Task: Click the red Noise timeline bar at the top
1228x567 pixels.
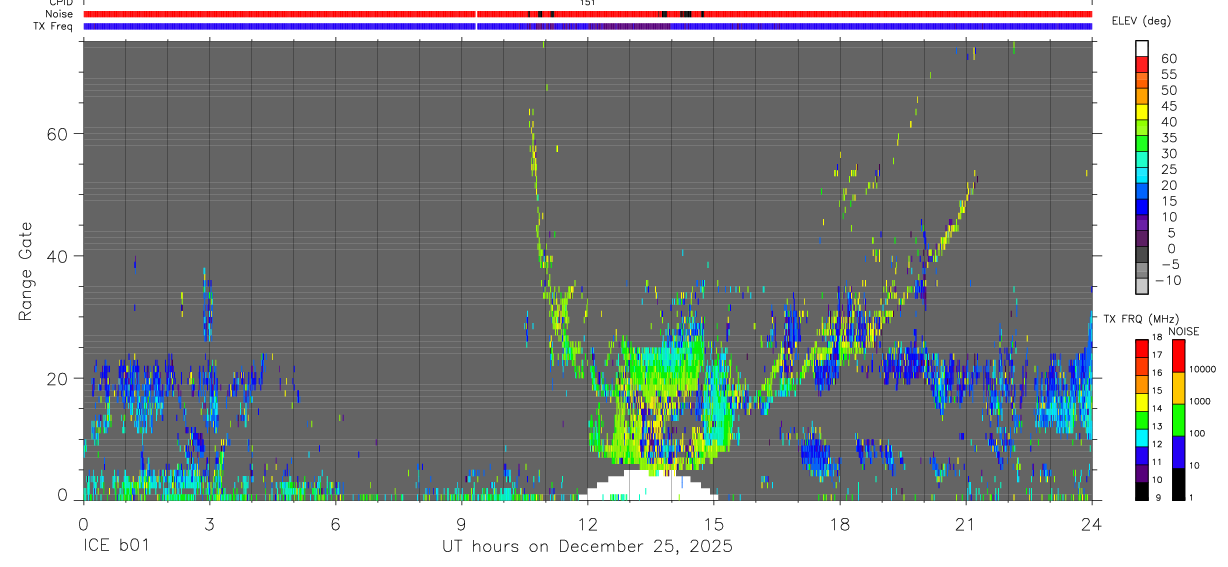Action: point(587,14)
